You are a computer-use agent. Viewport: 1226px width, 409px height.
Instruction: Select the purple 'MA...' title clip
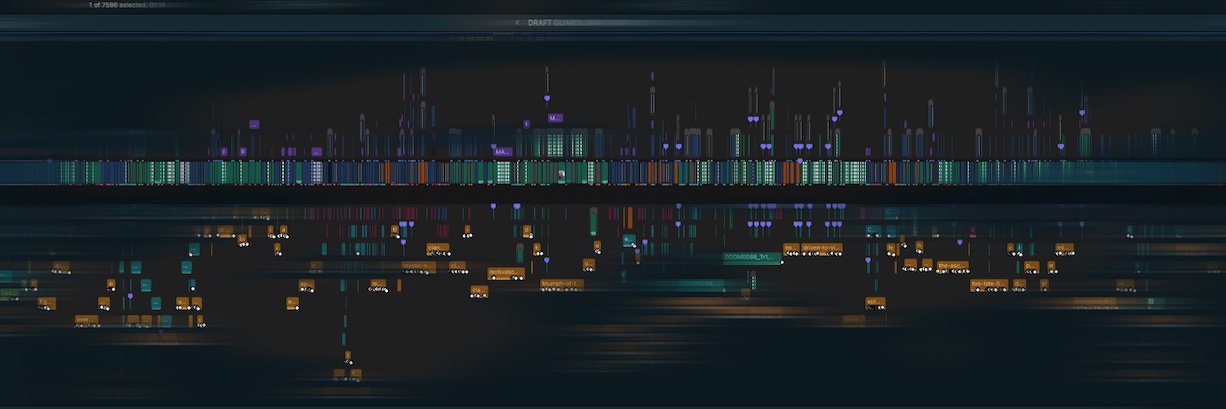[503, 152]
